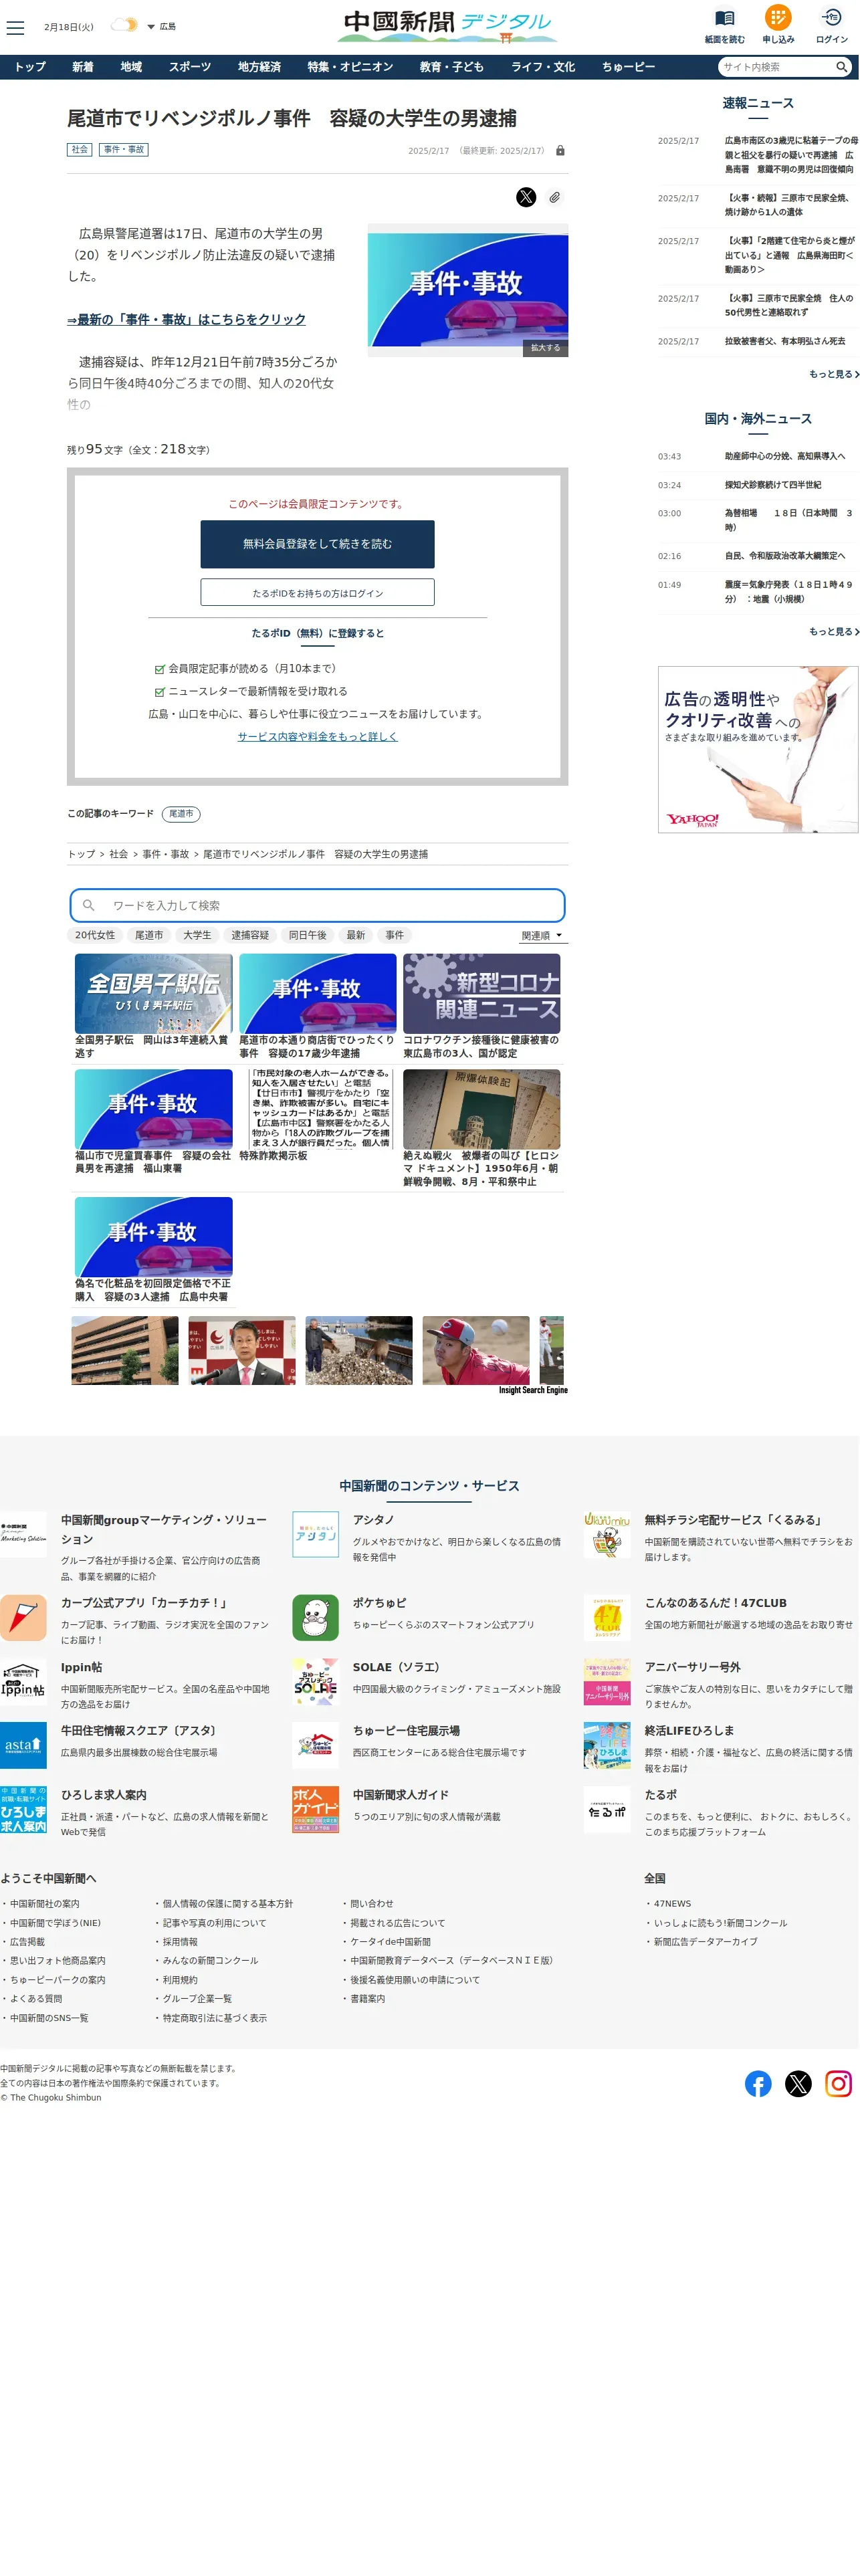Screen dimensions: 860x2576
Task: Open the 関連順 sort dropdown
Action: click(542, 937)
